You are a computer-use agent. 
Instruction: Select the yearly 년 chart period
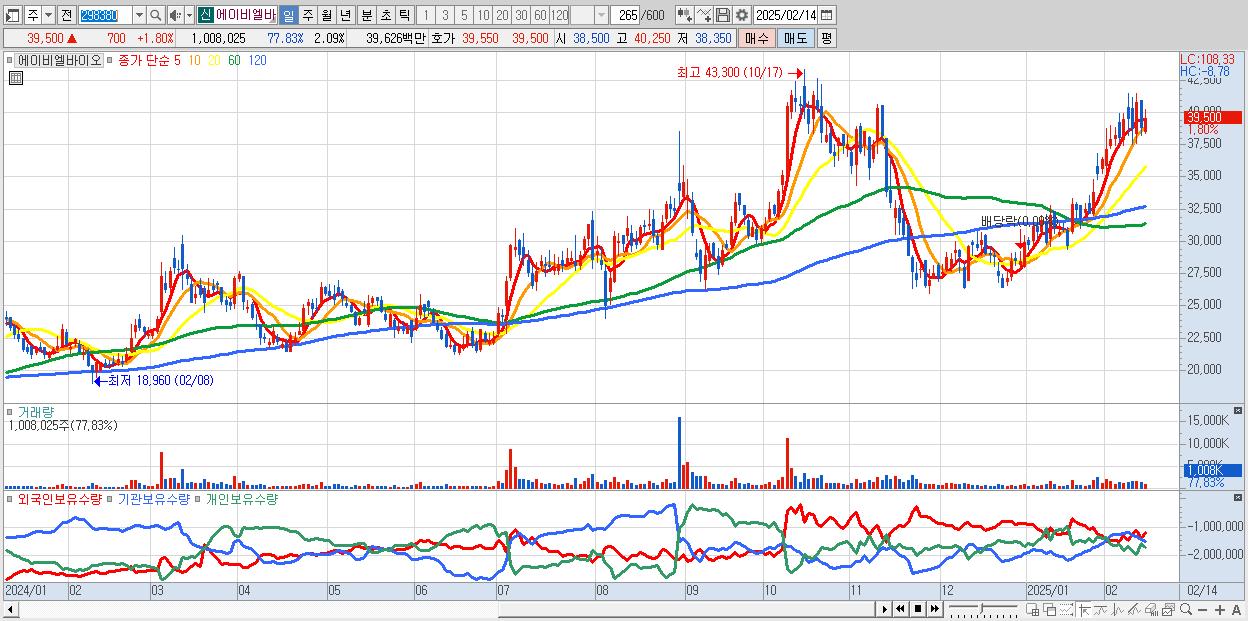[x=345, y=15]
